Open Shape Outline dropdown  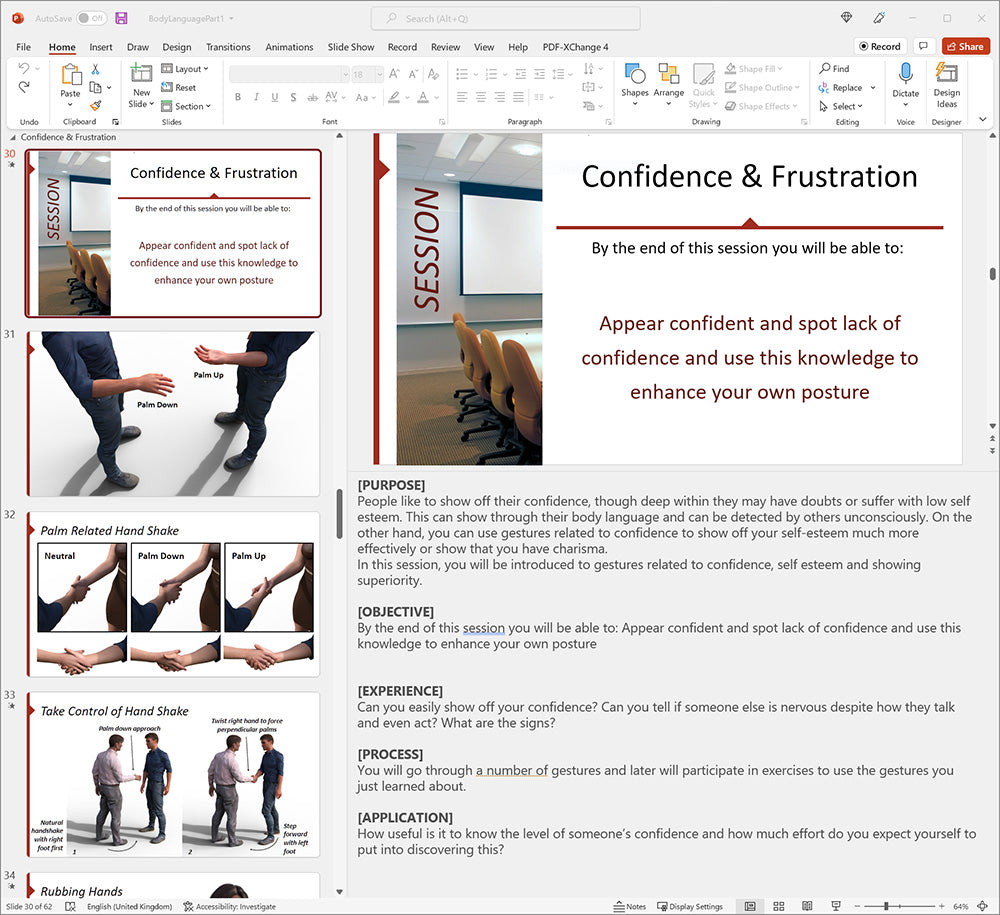click(x=761, y=87)
